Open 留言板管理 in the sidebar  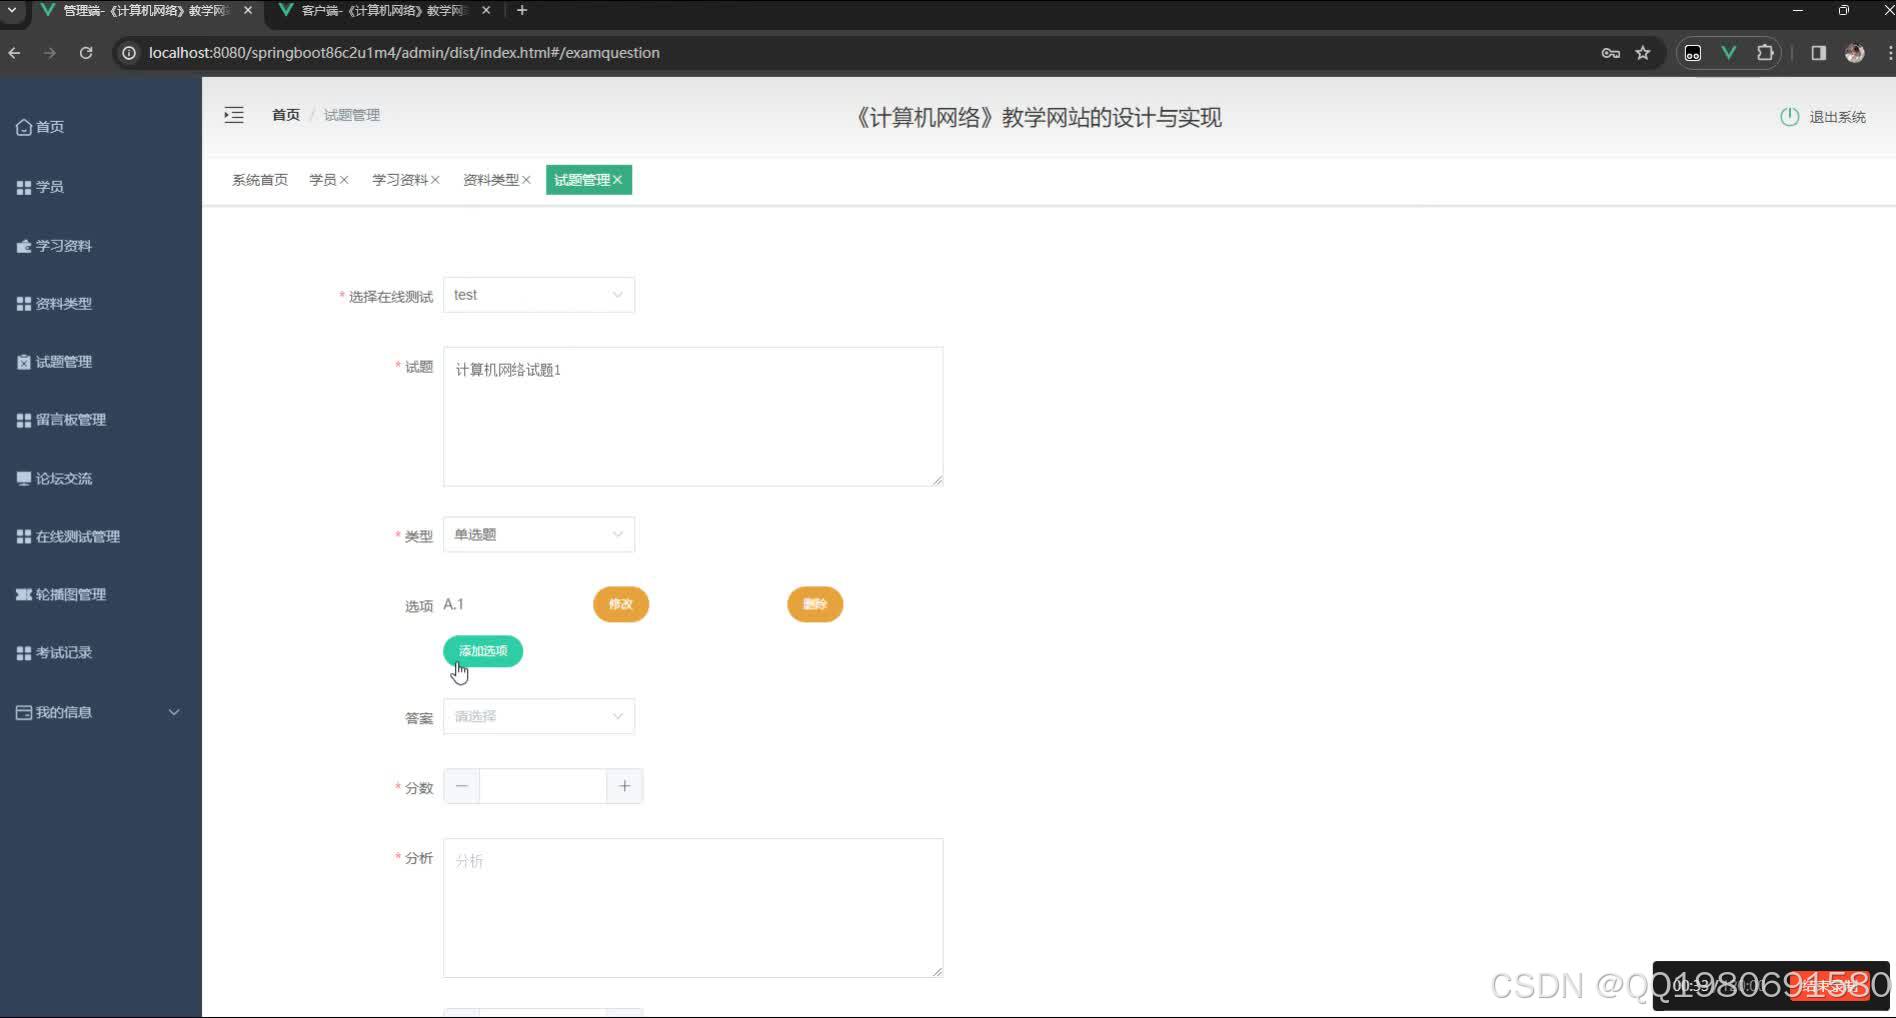(61, 420)
